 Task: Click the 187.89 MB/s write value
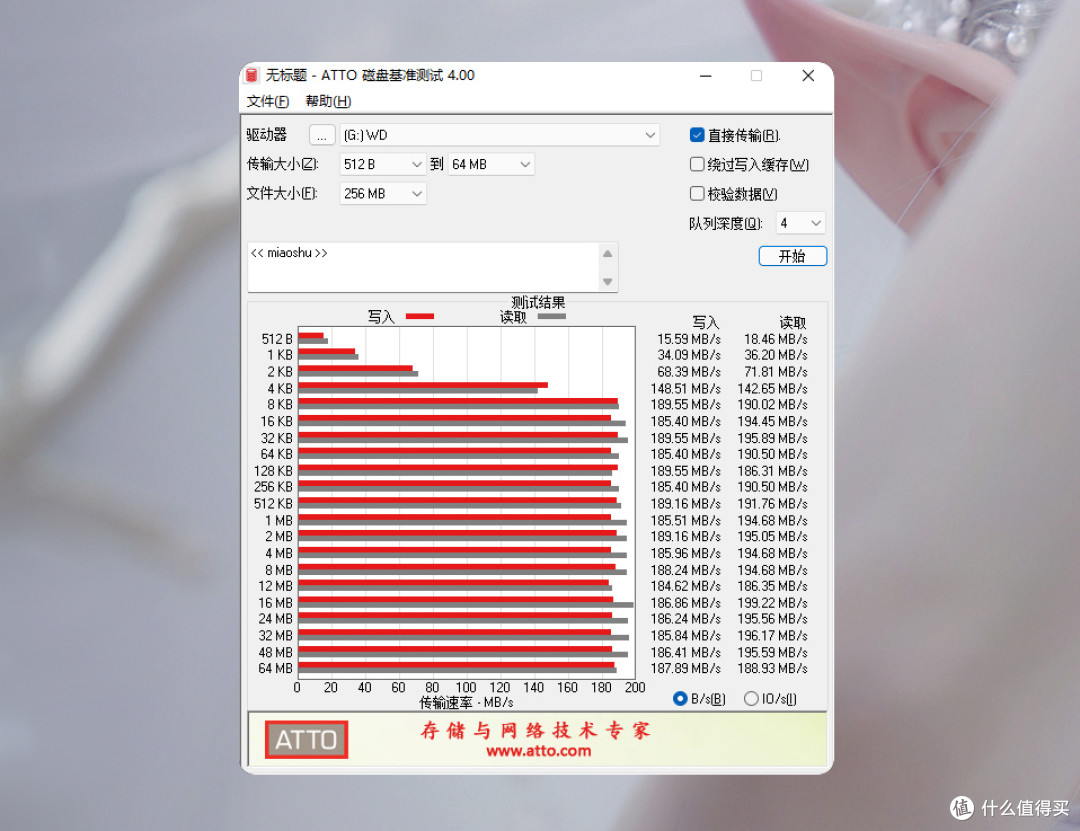686,668
